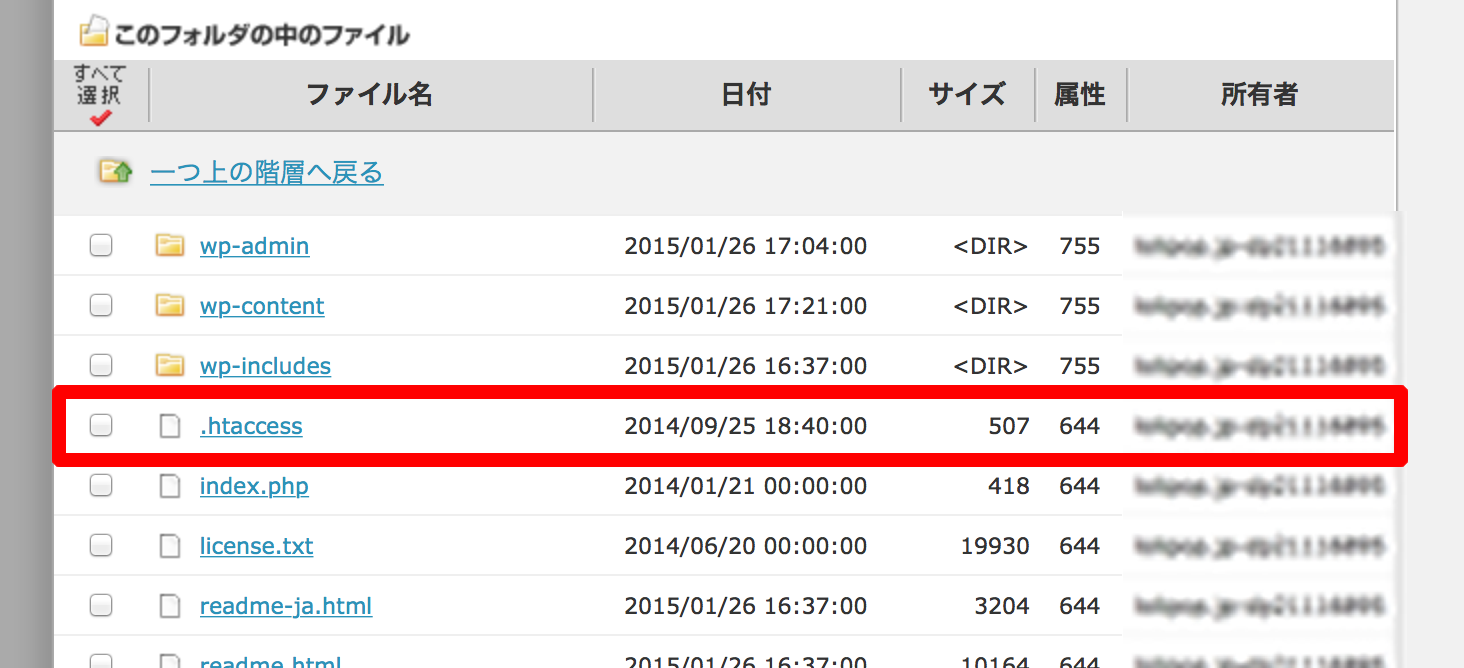Click the folder icon beside wp-admin
Viewport: 1464px width, 668px height.
(170, 245)
